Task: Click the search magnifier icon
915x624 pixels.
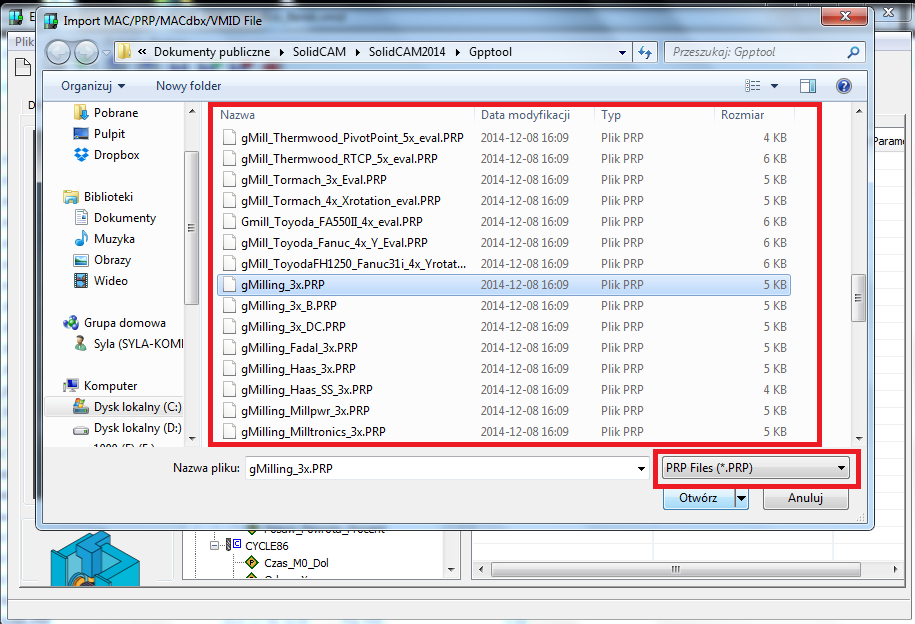Action: pyautogui.click(x=853, y=52)
